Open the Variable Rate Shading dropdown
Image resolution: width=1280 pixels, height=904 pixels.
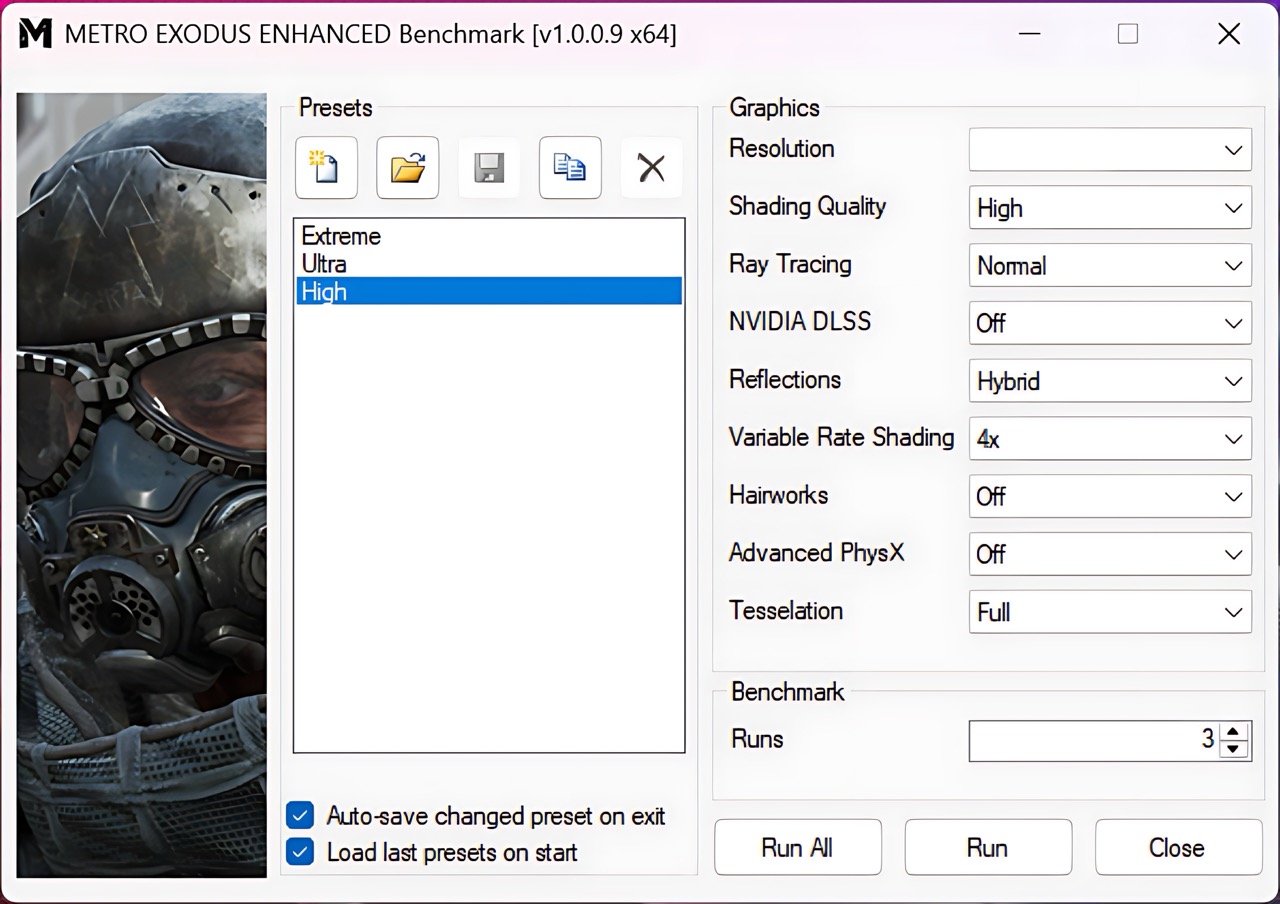click(x=1110, y=439)
